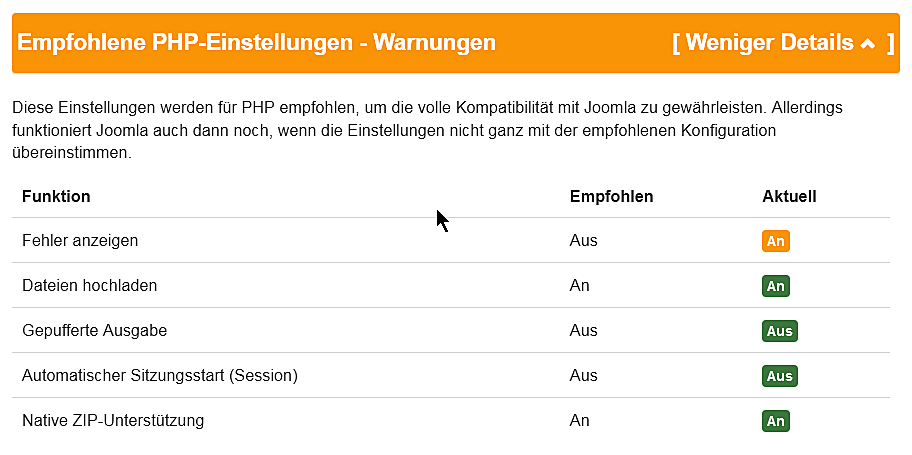Click the chevron-up icon beside Weniger Details
Screen dimensions: 912x455
(867, 44)
